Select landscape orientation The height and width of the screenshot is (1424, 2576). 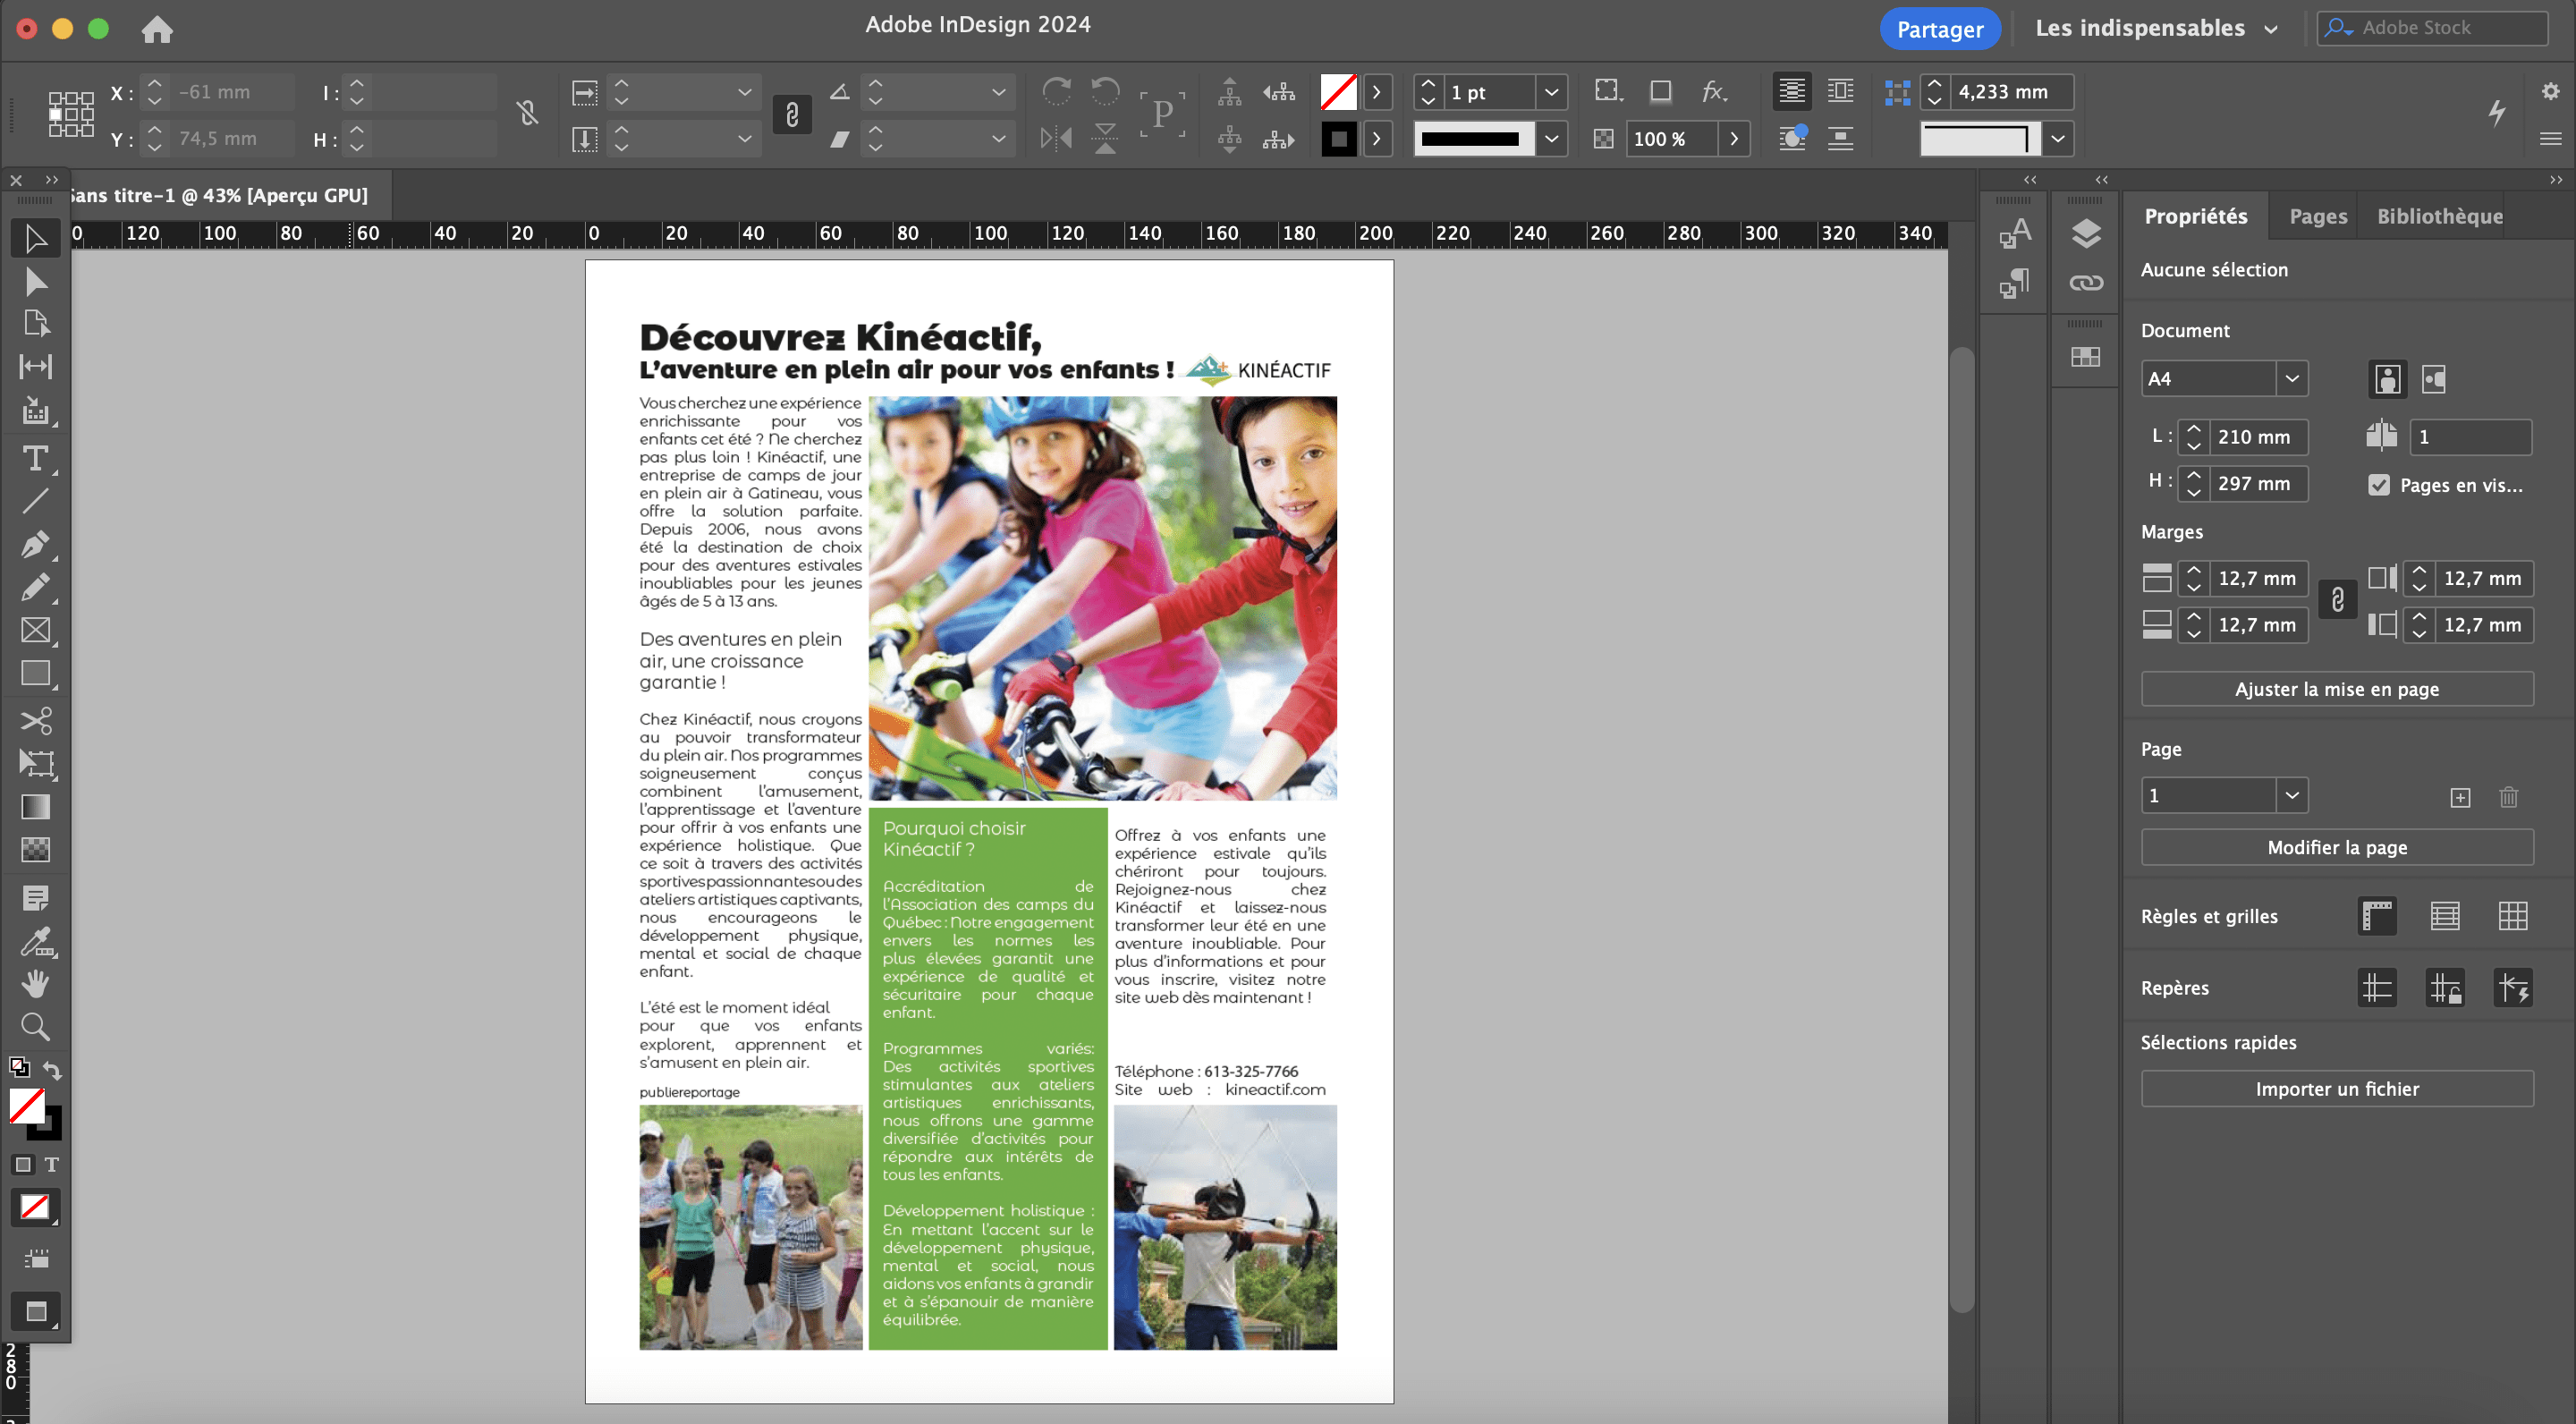pos(2434,379)
